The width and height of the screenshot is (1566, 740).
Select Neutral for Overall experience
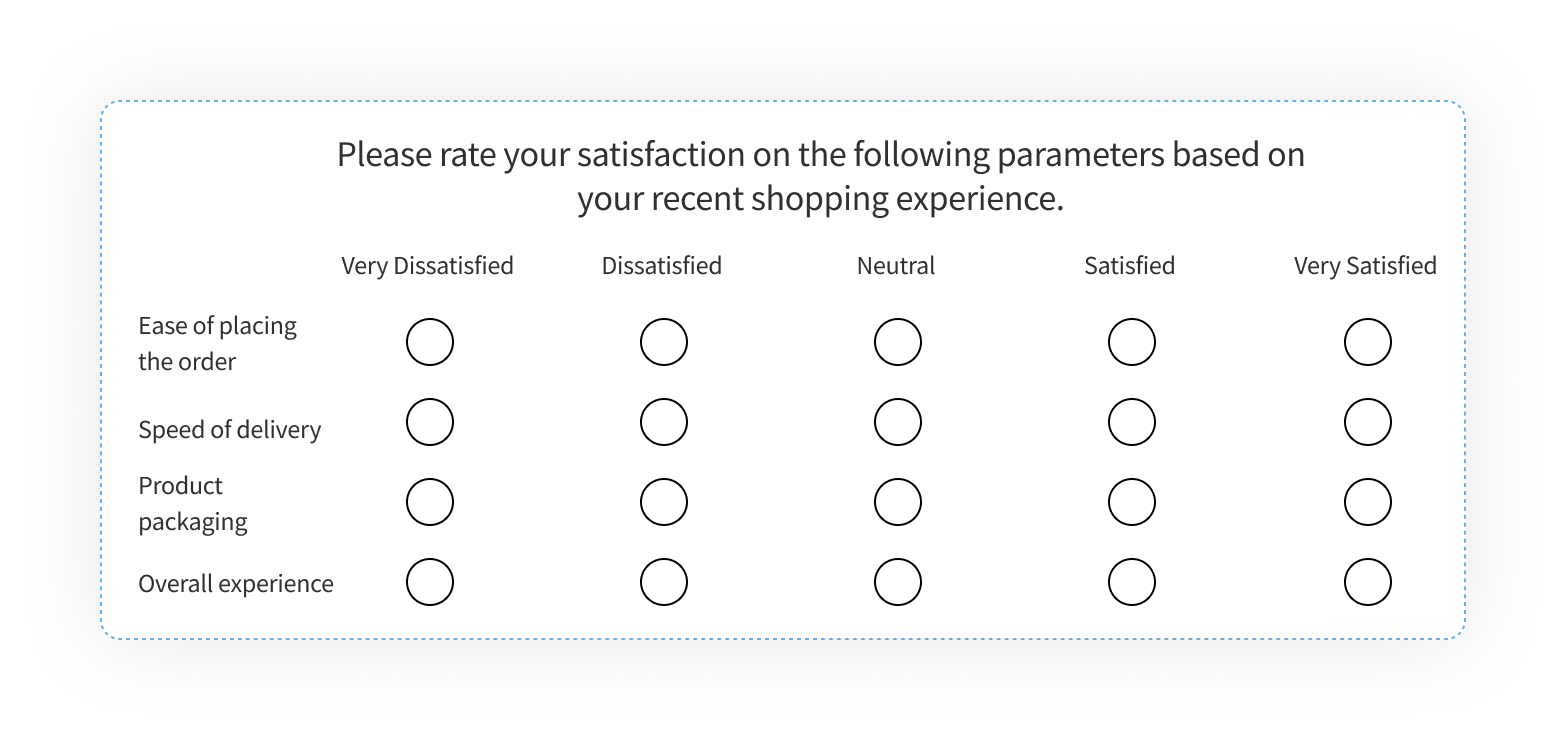tap(897, 581)
